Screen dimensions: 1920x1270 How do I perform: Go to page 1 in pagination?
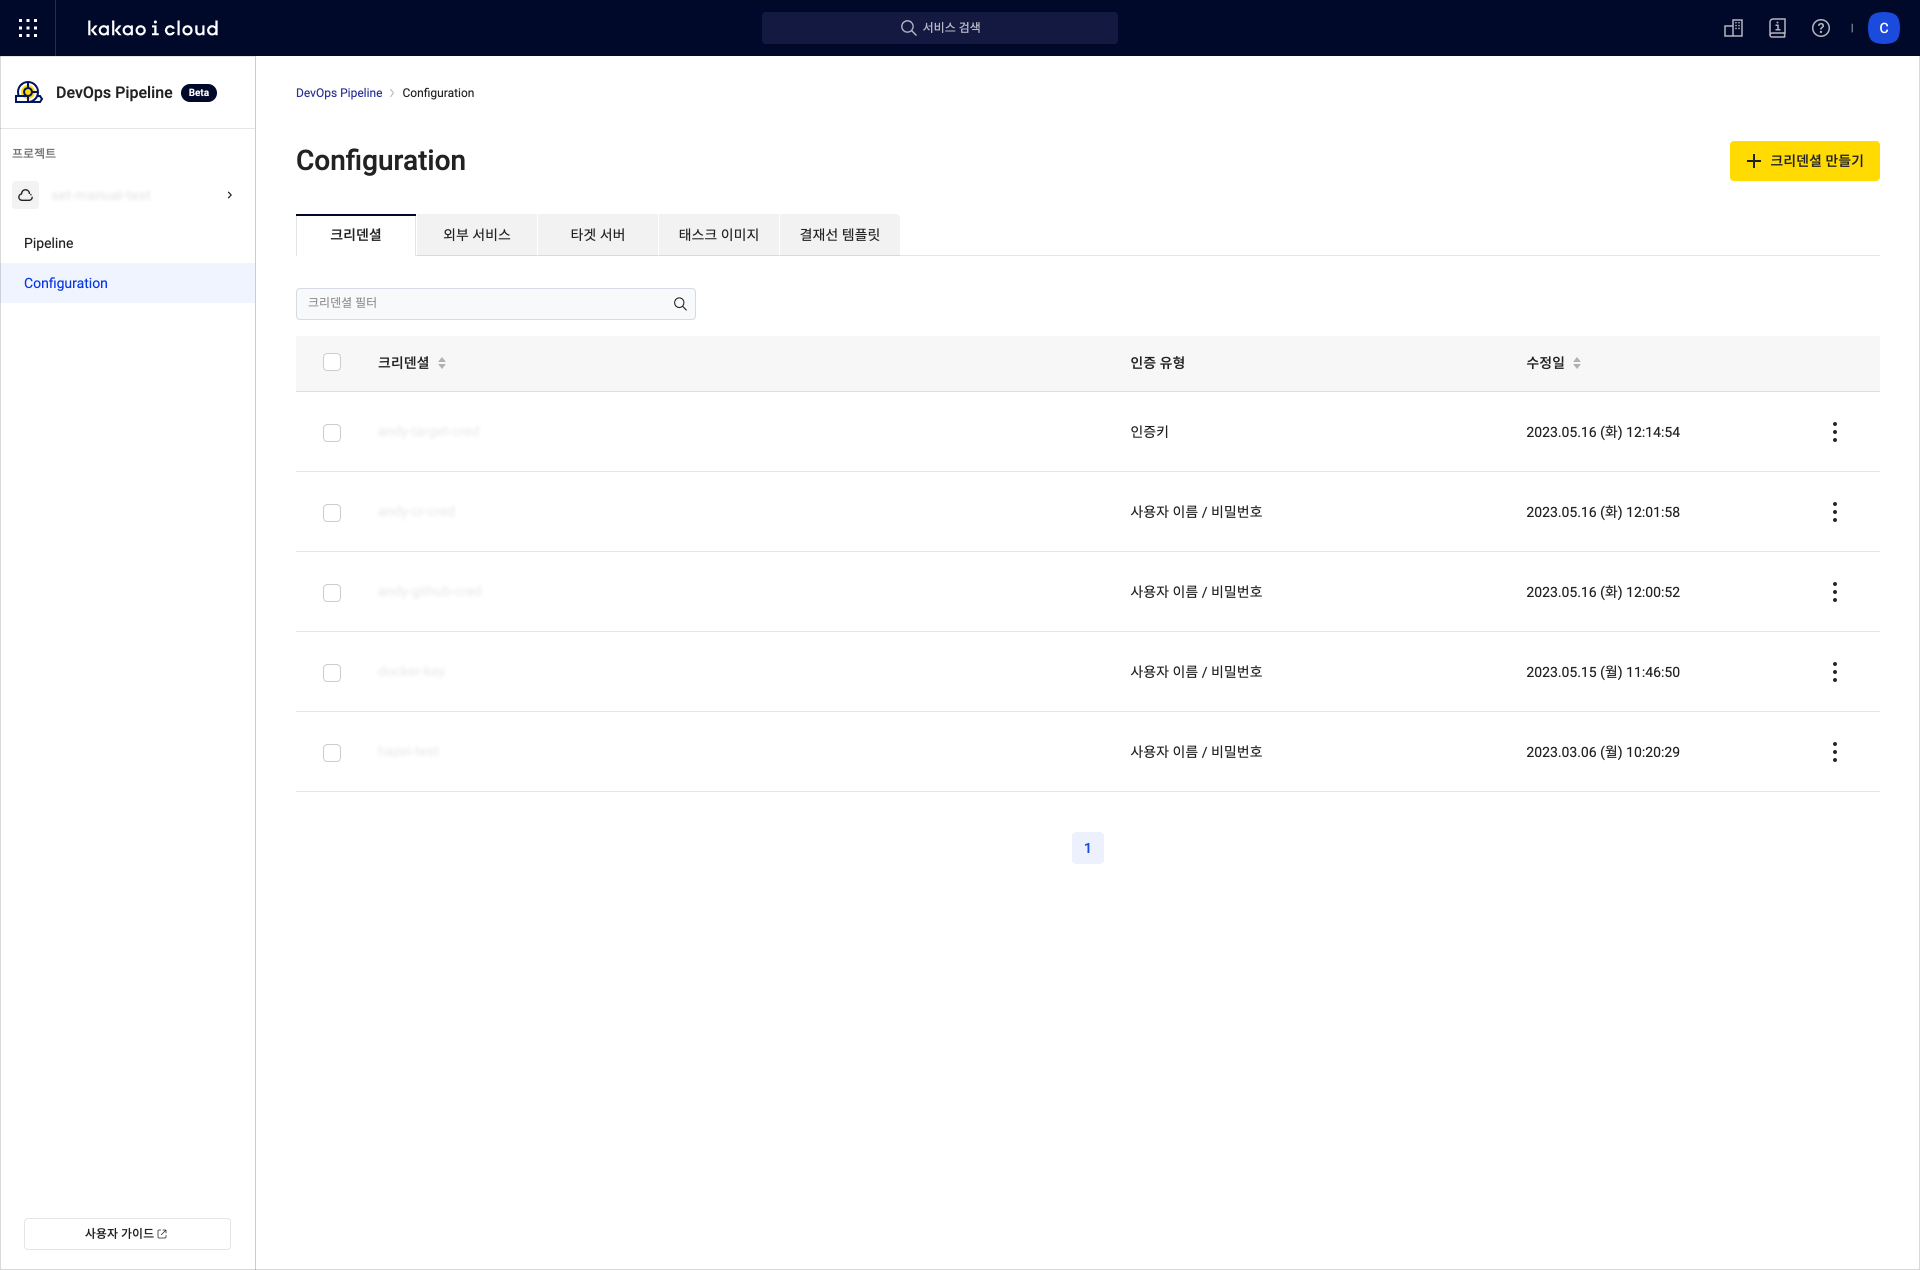(x=1088, y=848)
